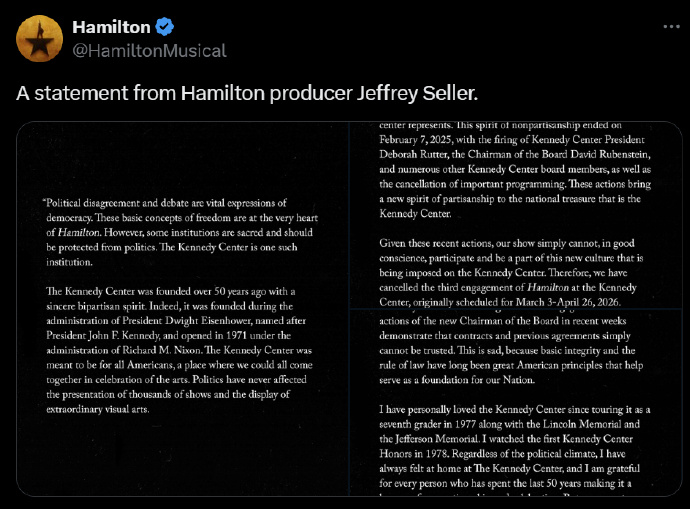The width and height of the screenshot is (690, 509).
Task: Open the bottom-right statement image
Action: (516, 403)
